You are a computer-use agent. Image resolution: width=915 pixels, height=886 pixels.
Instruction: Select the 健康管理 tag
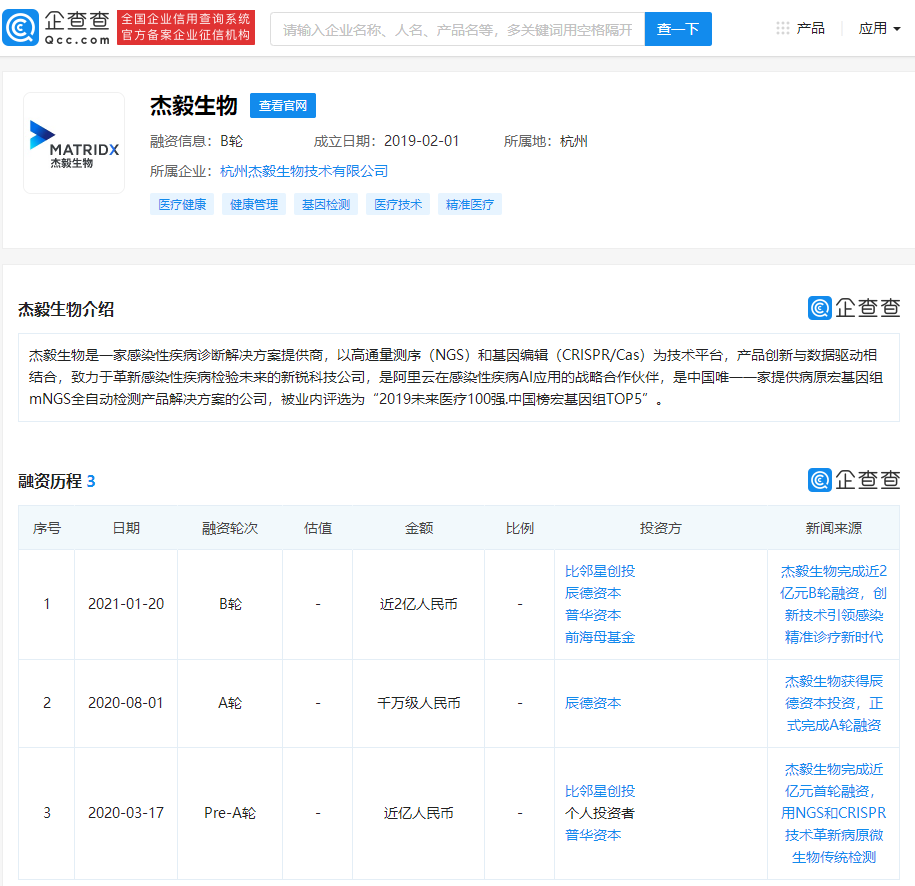pos(254,204)
